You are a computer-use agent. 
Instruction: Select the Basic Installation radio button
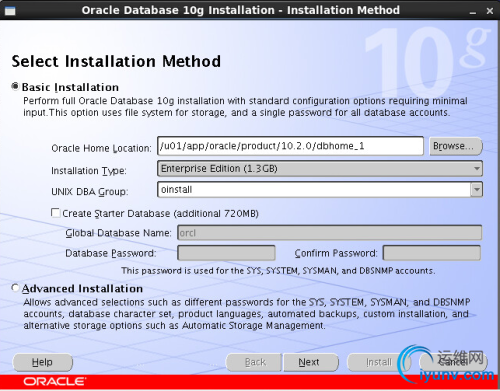(x=15, y=87)
